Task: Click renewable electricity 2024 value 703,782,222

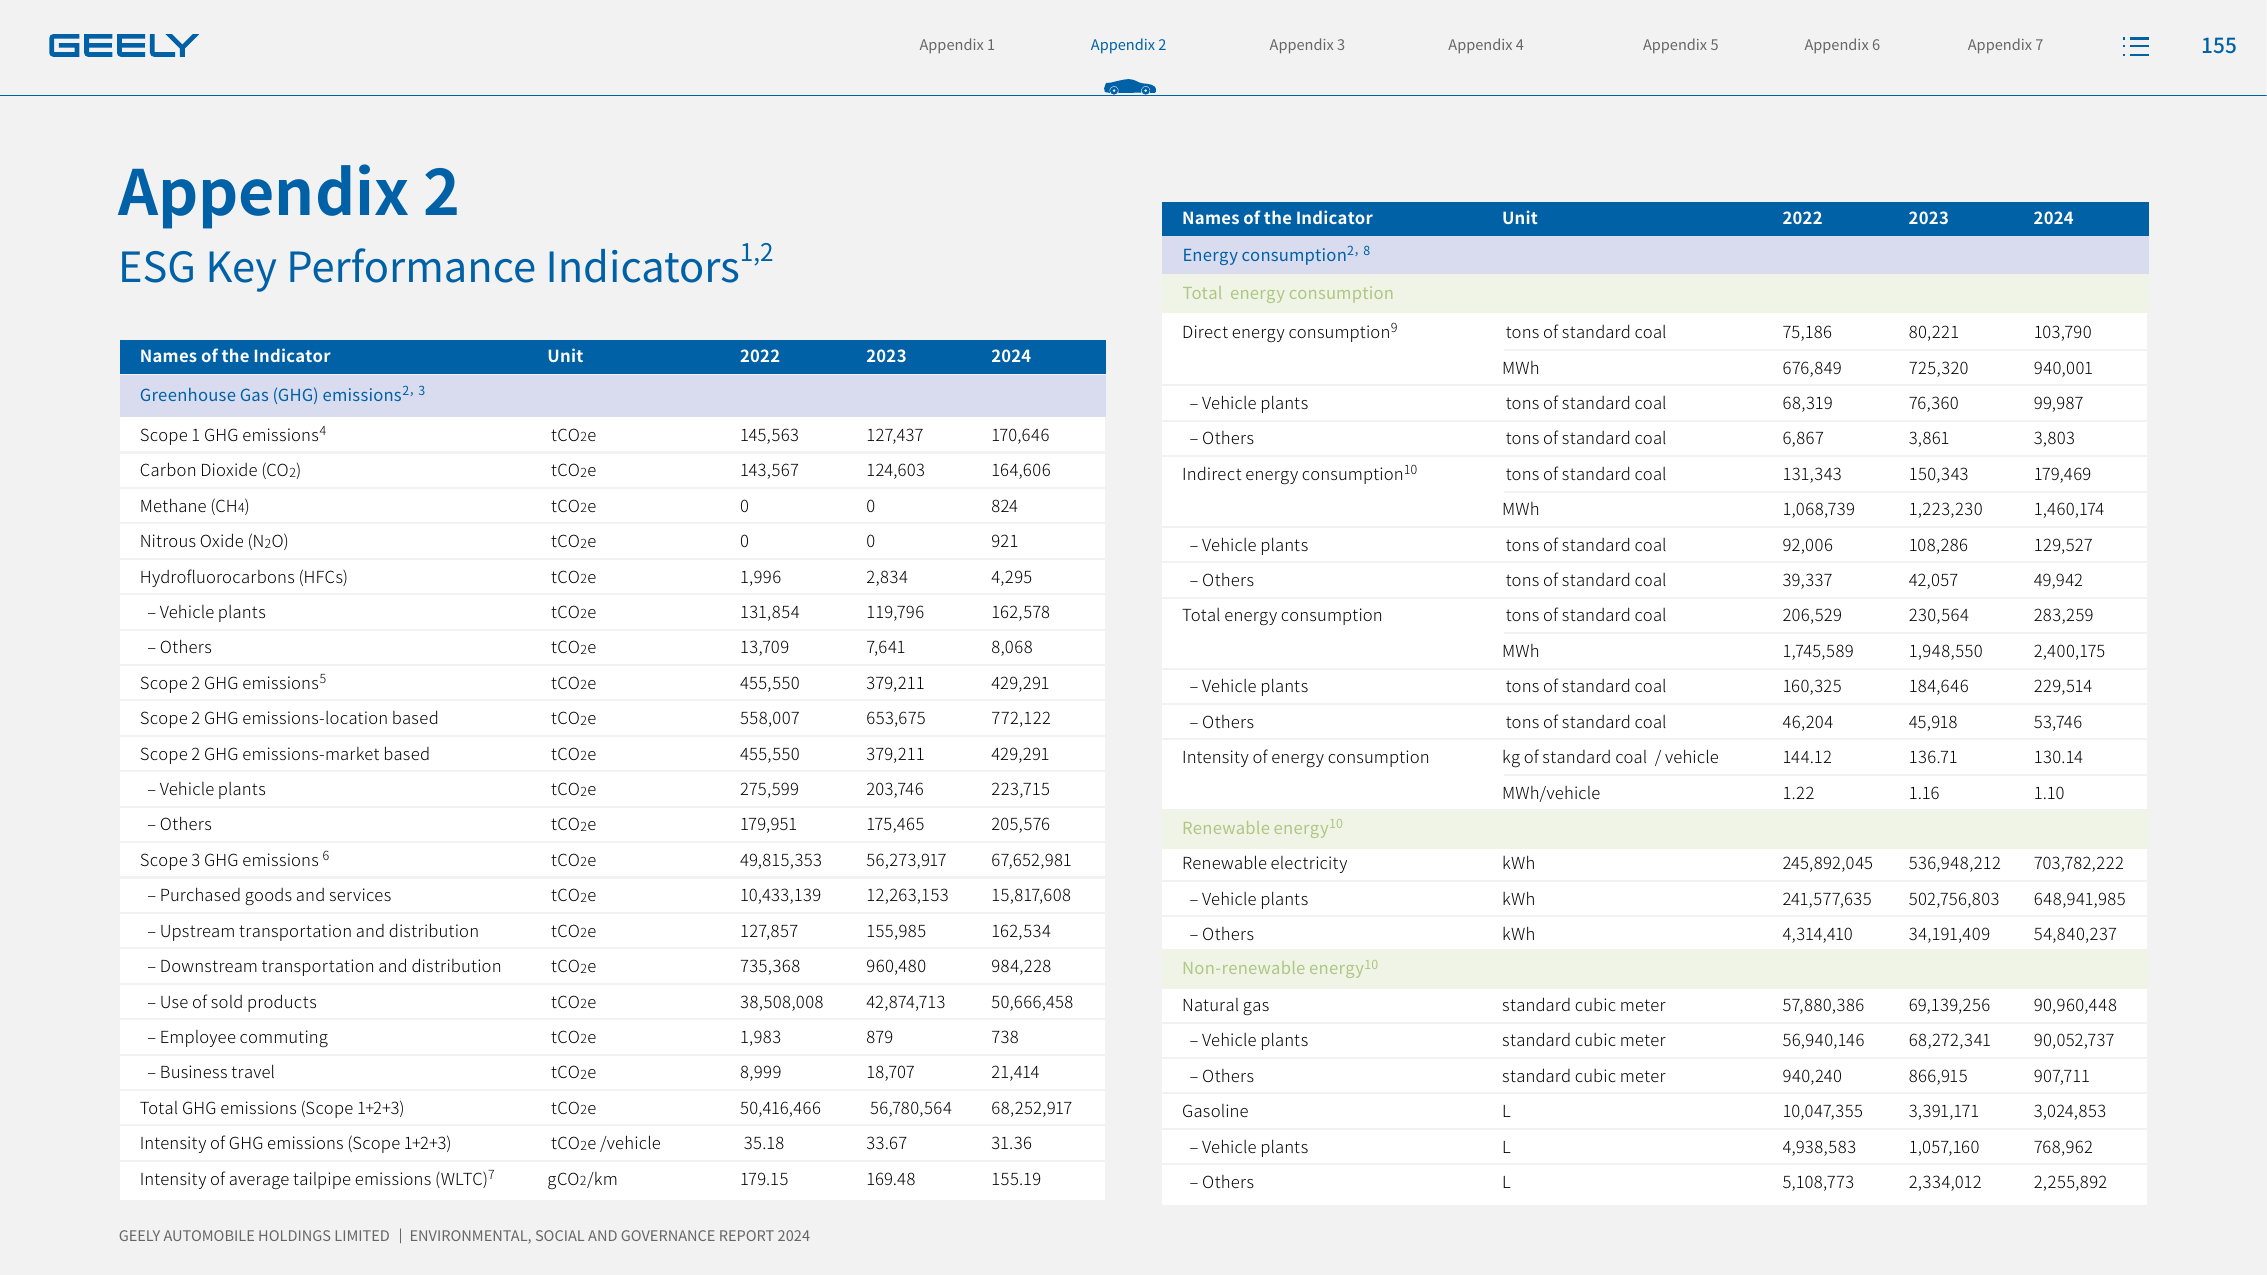Action: [2078, 863]
